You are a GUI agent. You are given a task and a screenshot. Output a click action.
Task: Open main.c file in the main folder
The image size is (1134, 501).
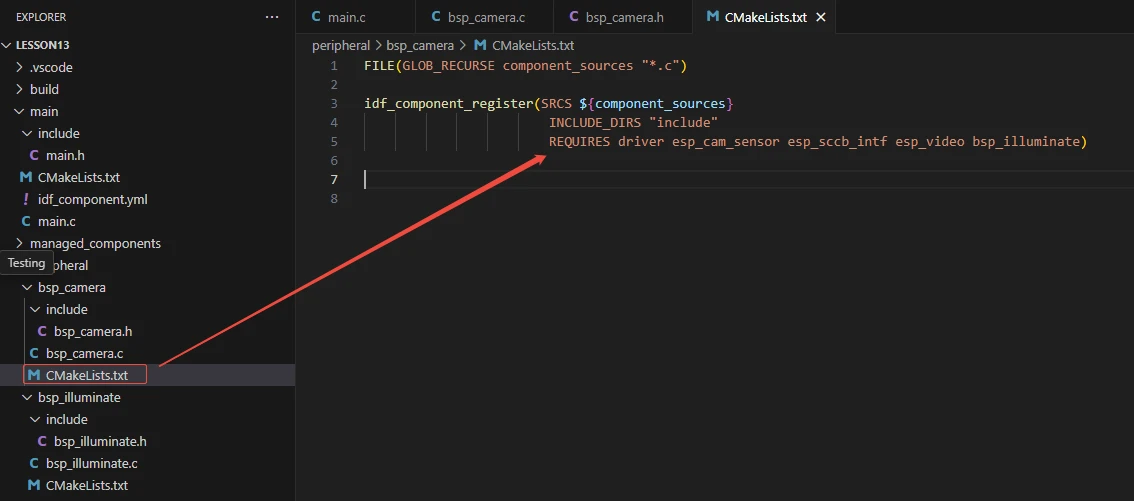pos(56,221)
